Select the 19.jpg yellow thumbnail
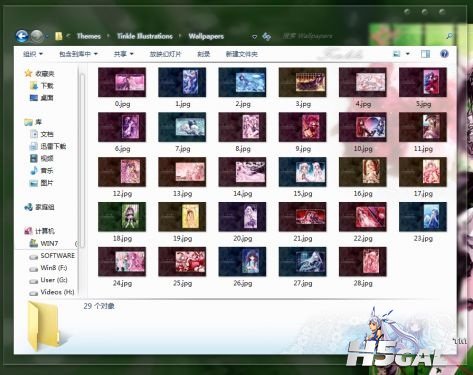Image resolution: width=473 pixels, height=375 pixels. [182, 217]
